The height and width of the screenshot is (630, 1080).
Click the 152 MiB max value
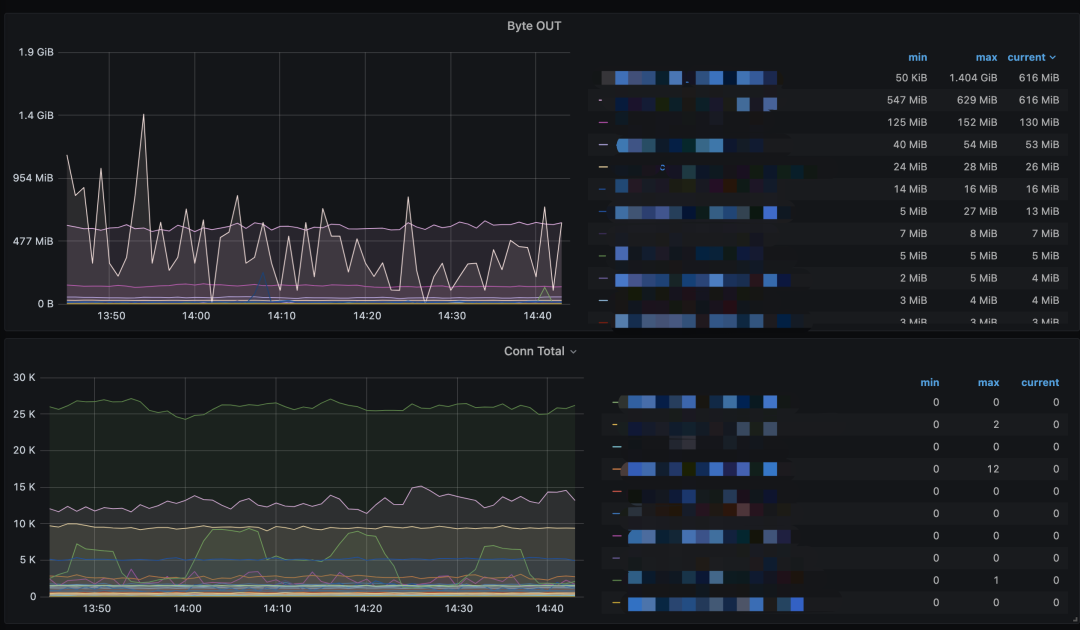point(977,122)
